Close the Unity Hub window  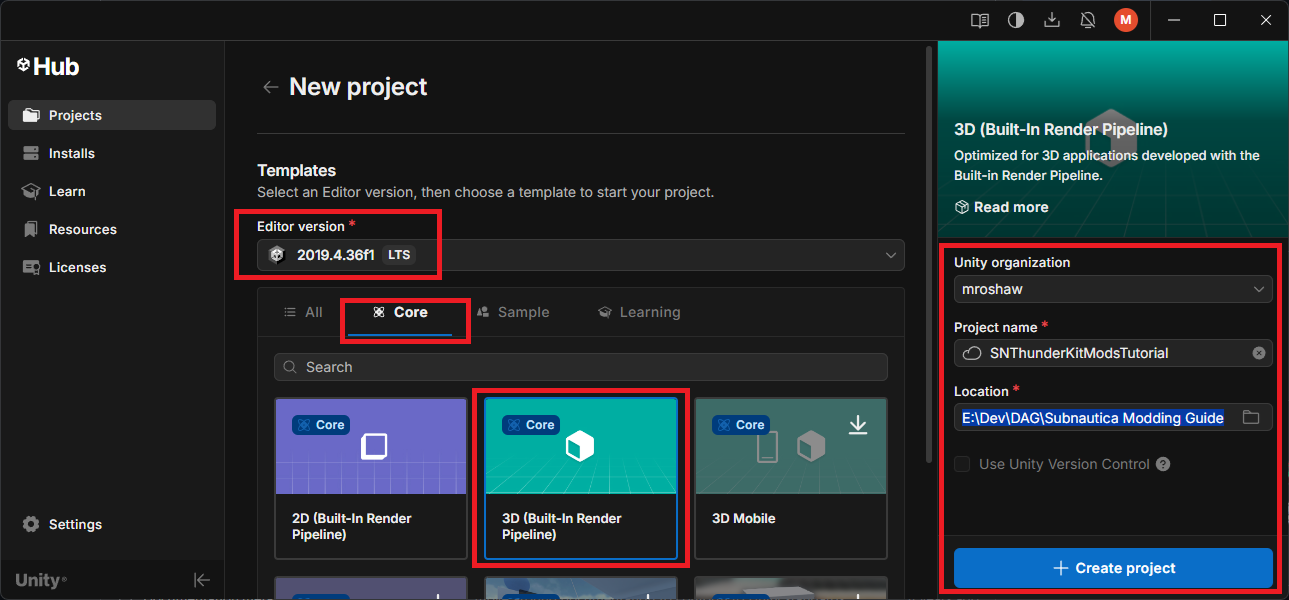point(1266,20)
